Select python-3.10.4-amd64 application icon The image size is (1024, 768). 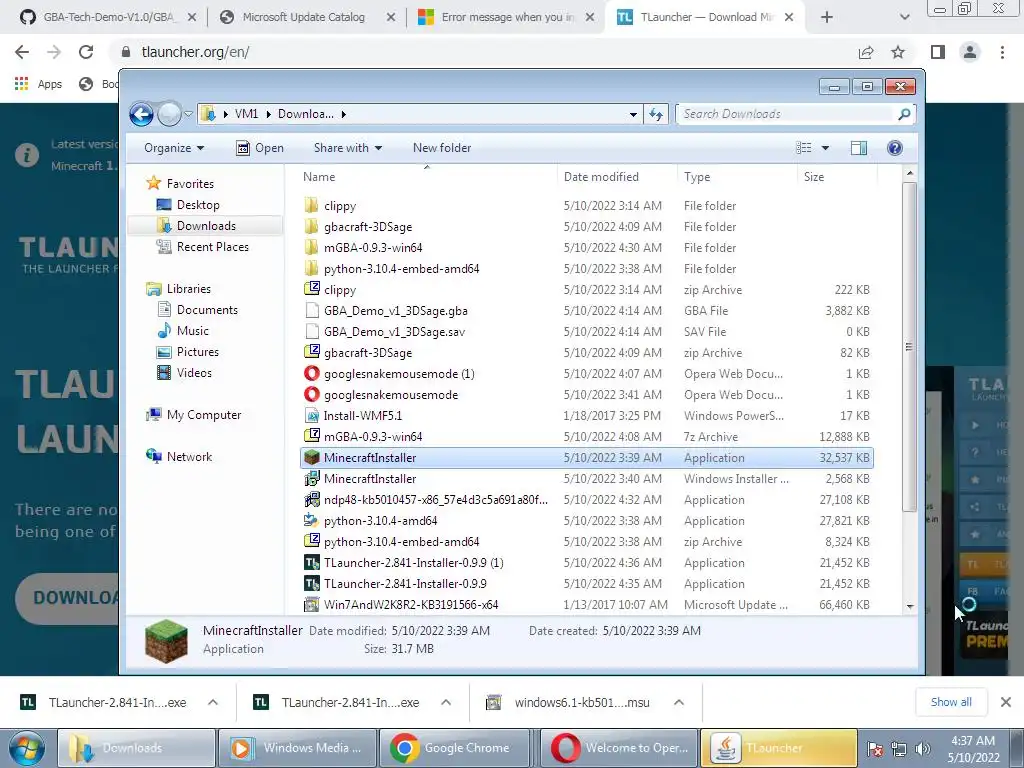coord(312,520)
